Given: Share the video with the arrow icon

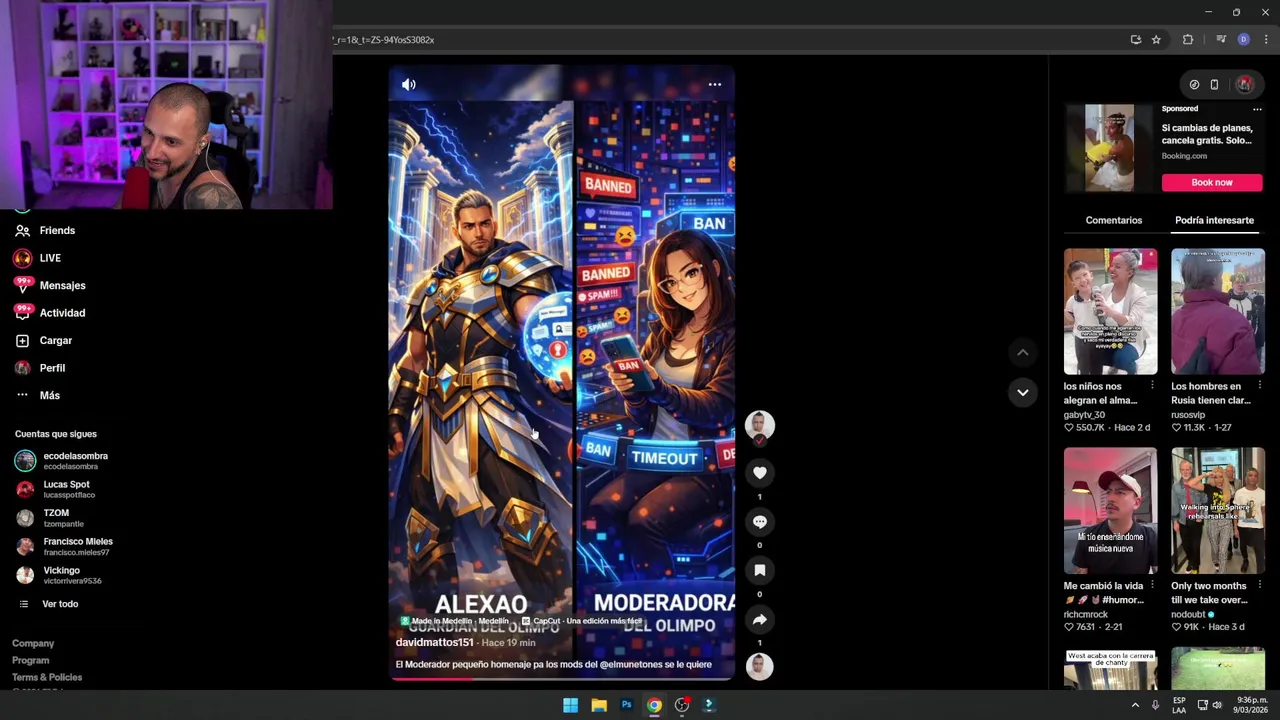Looking at the screenshot, I should pos(759,620).
